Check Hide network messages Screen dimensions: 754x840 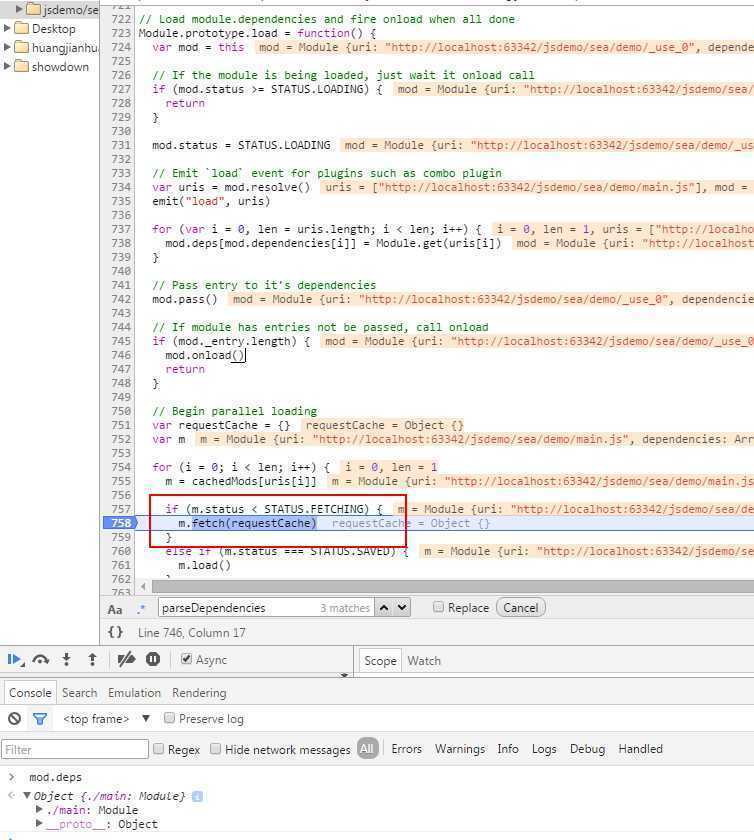[x=215, y=748]
